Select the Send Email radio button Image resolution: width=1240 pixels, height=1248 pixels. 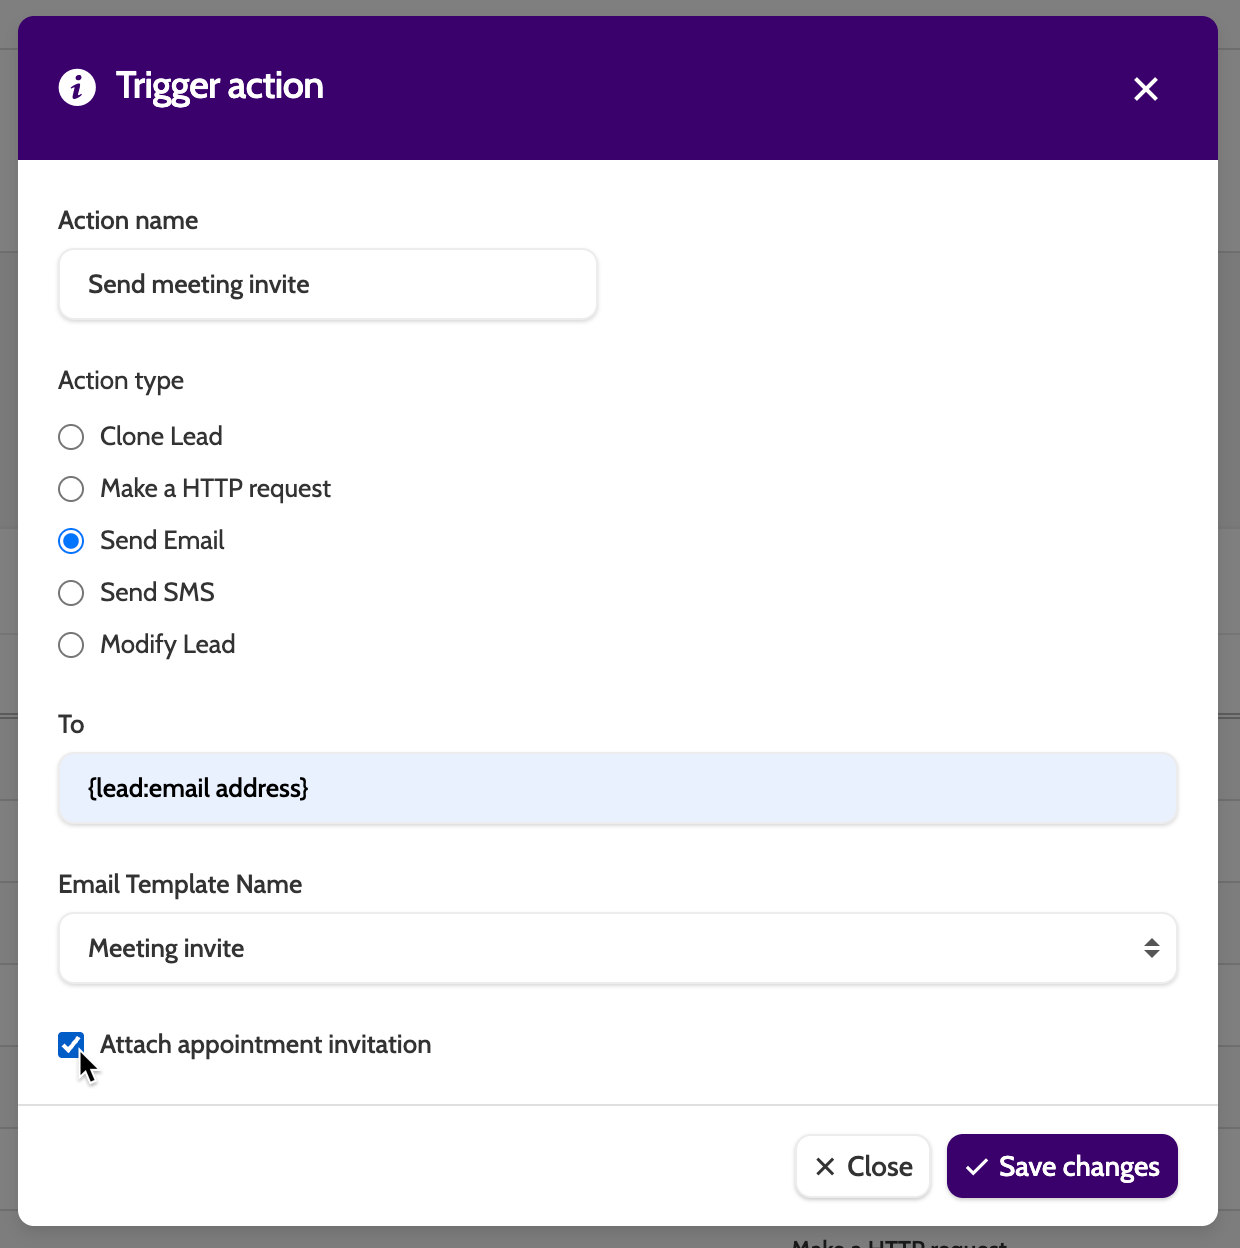[71, 541]
